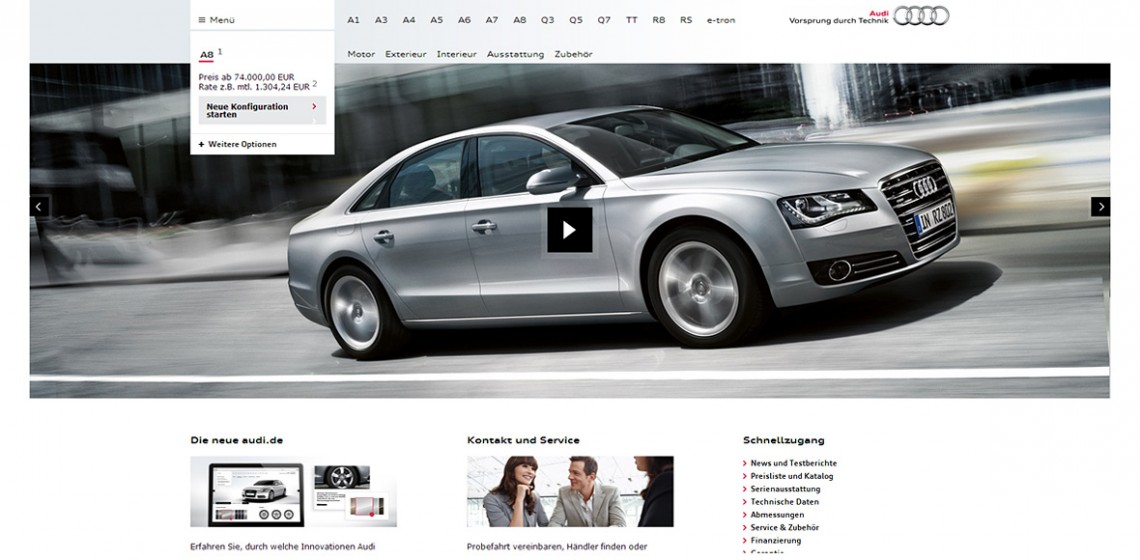
Task: Select the A6 model
Action: [x=464, y=20]
